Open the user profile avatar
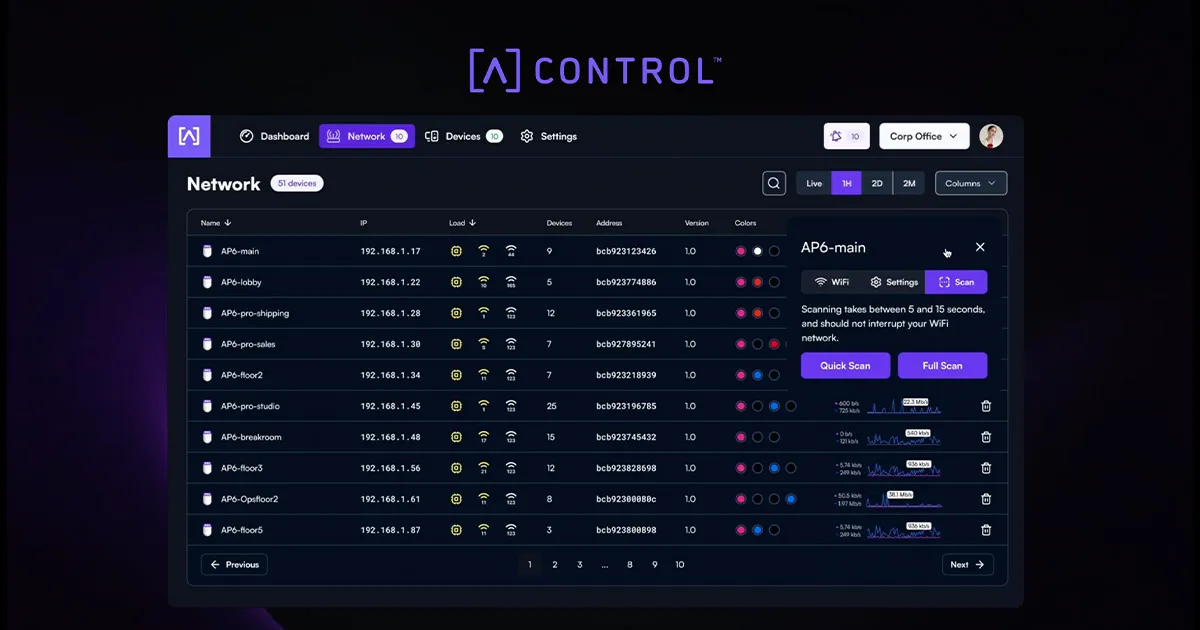 pos(991,136)
